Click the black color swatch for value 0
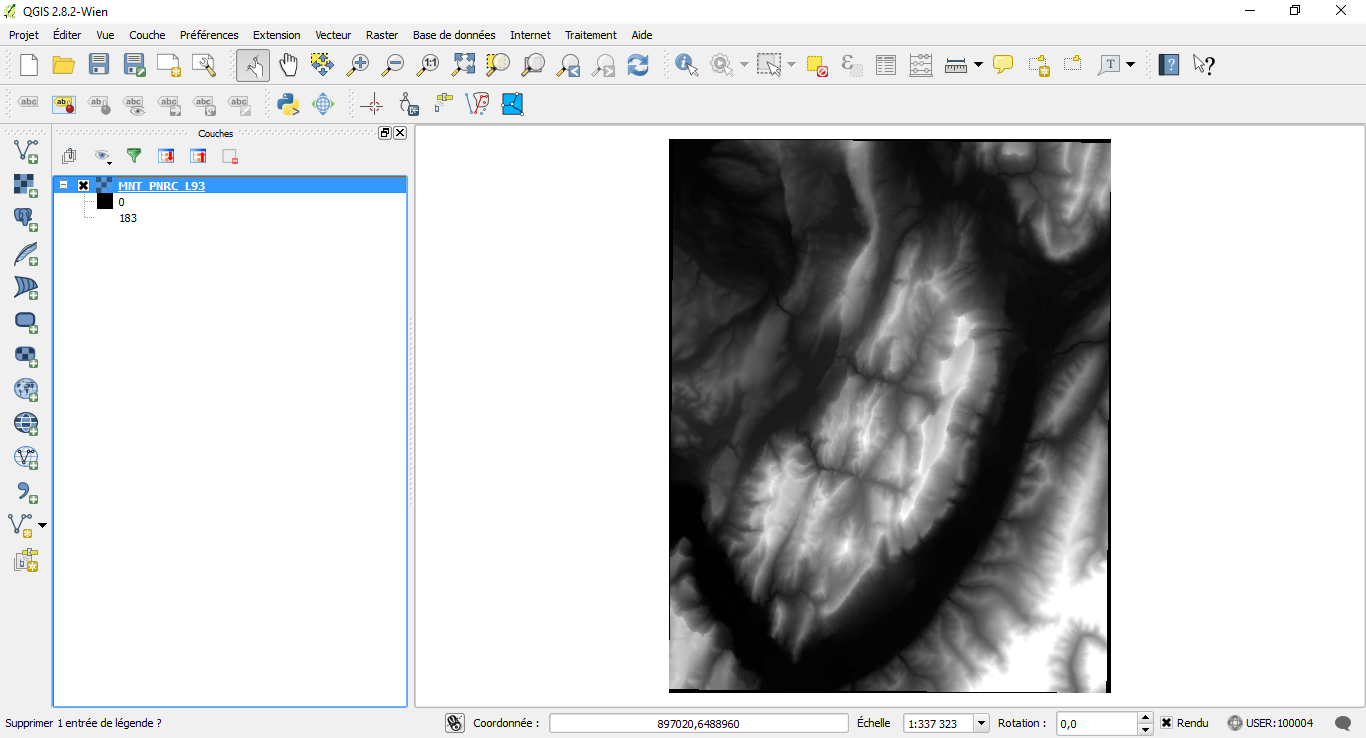1366x738 pixels. pyautogui.click(x=104, y=201)
